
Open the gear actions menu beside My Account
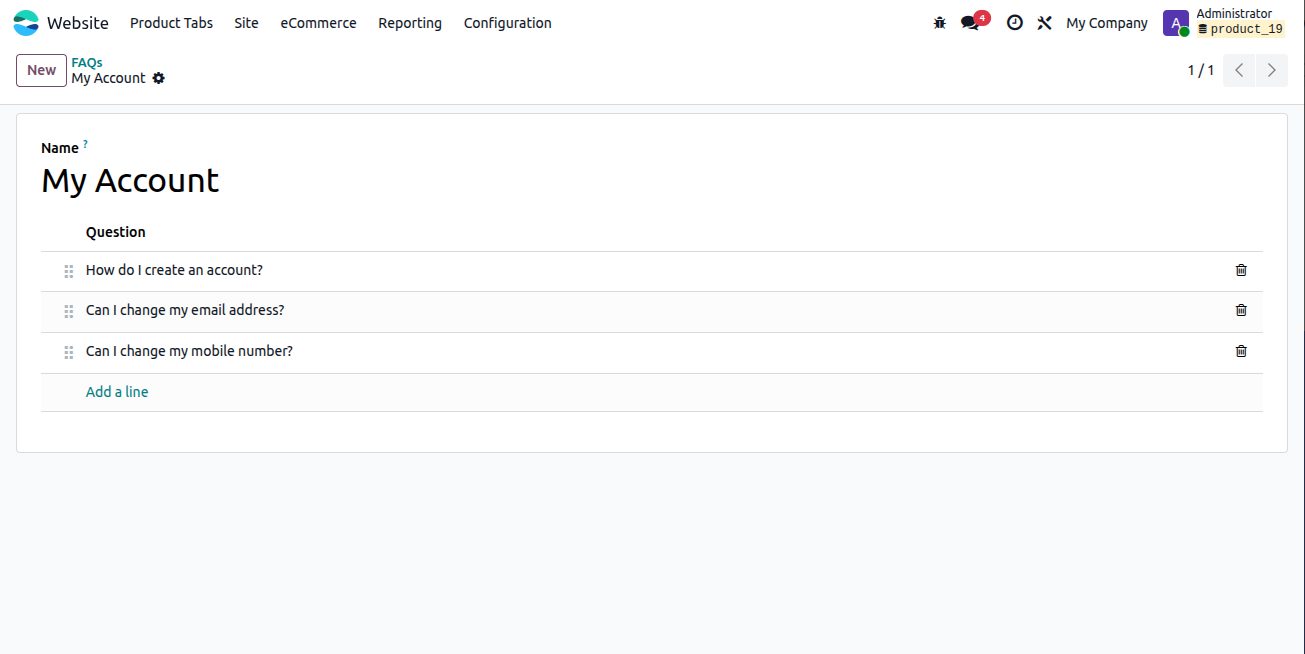[x=158, y=78]
